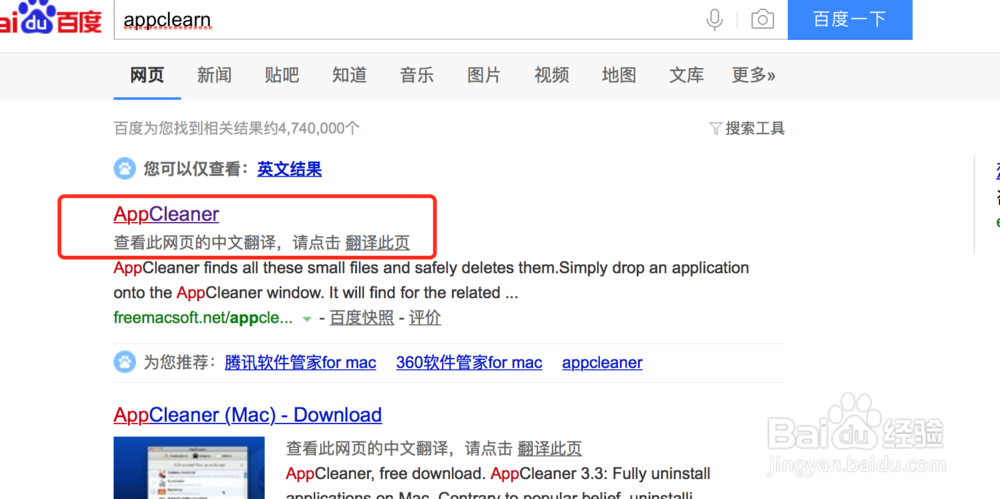This screenshot has width=1000, height=499.
Task: Click the Baidu logo
Action: [50, 19]
